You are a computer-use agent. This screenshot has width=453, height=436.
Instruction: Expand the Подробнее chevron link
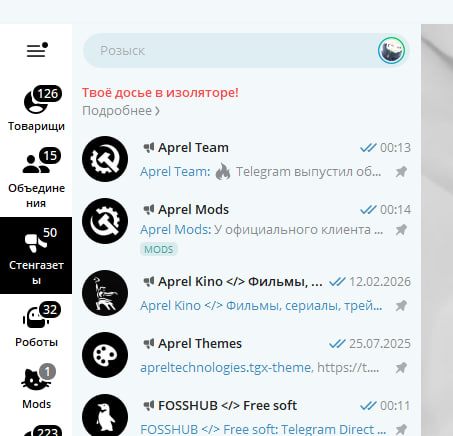coord(121,111)
